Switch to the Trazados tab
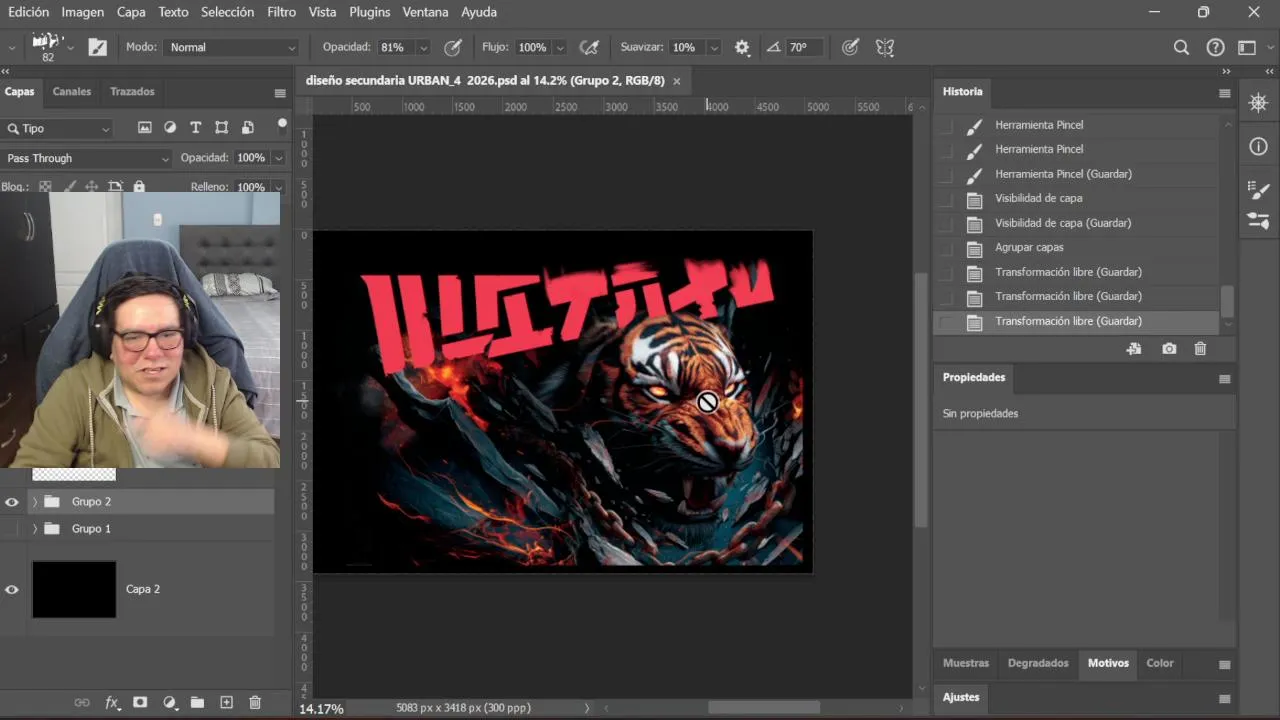The height and width of the screenshot is (720, 1280). click(132, 91)
